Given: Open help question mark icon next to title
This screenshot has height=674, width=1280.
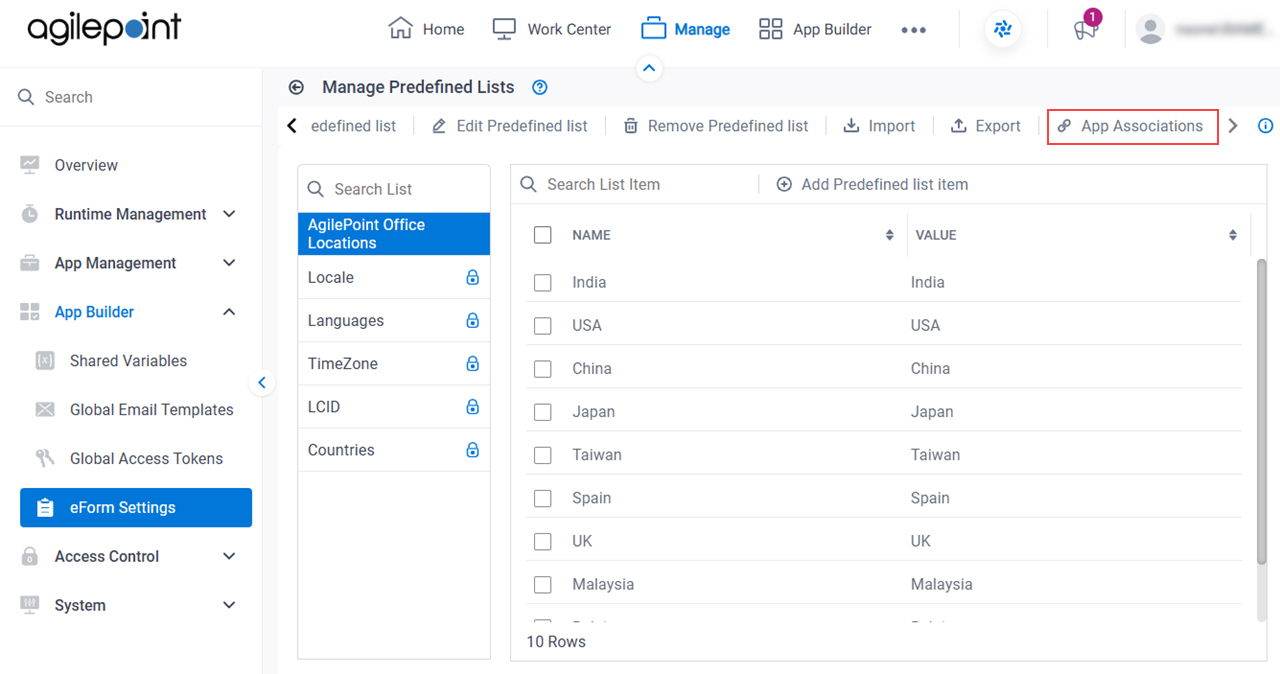Looking at the screenshot, I should pos(540,87).
